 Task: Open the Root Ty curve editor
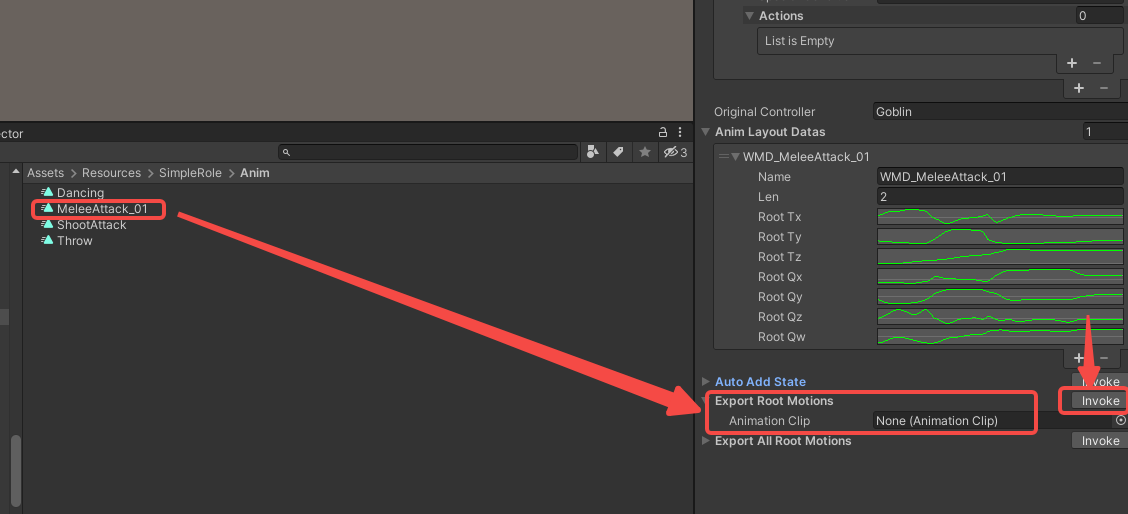pos(1000,237)
